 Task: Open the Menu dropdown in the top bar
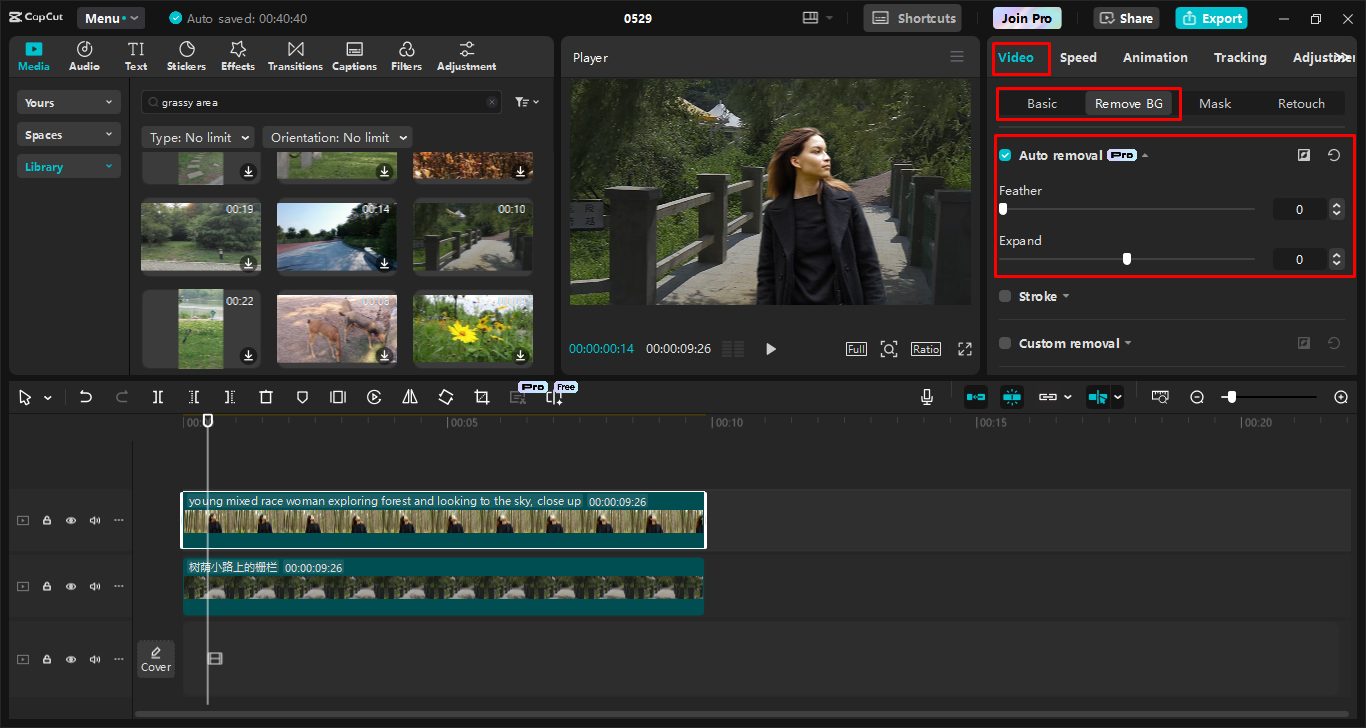coord(110,17)
